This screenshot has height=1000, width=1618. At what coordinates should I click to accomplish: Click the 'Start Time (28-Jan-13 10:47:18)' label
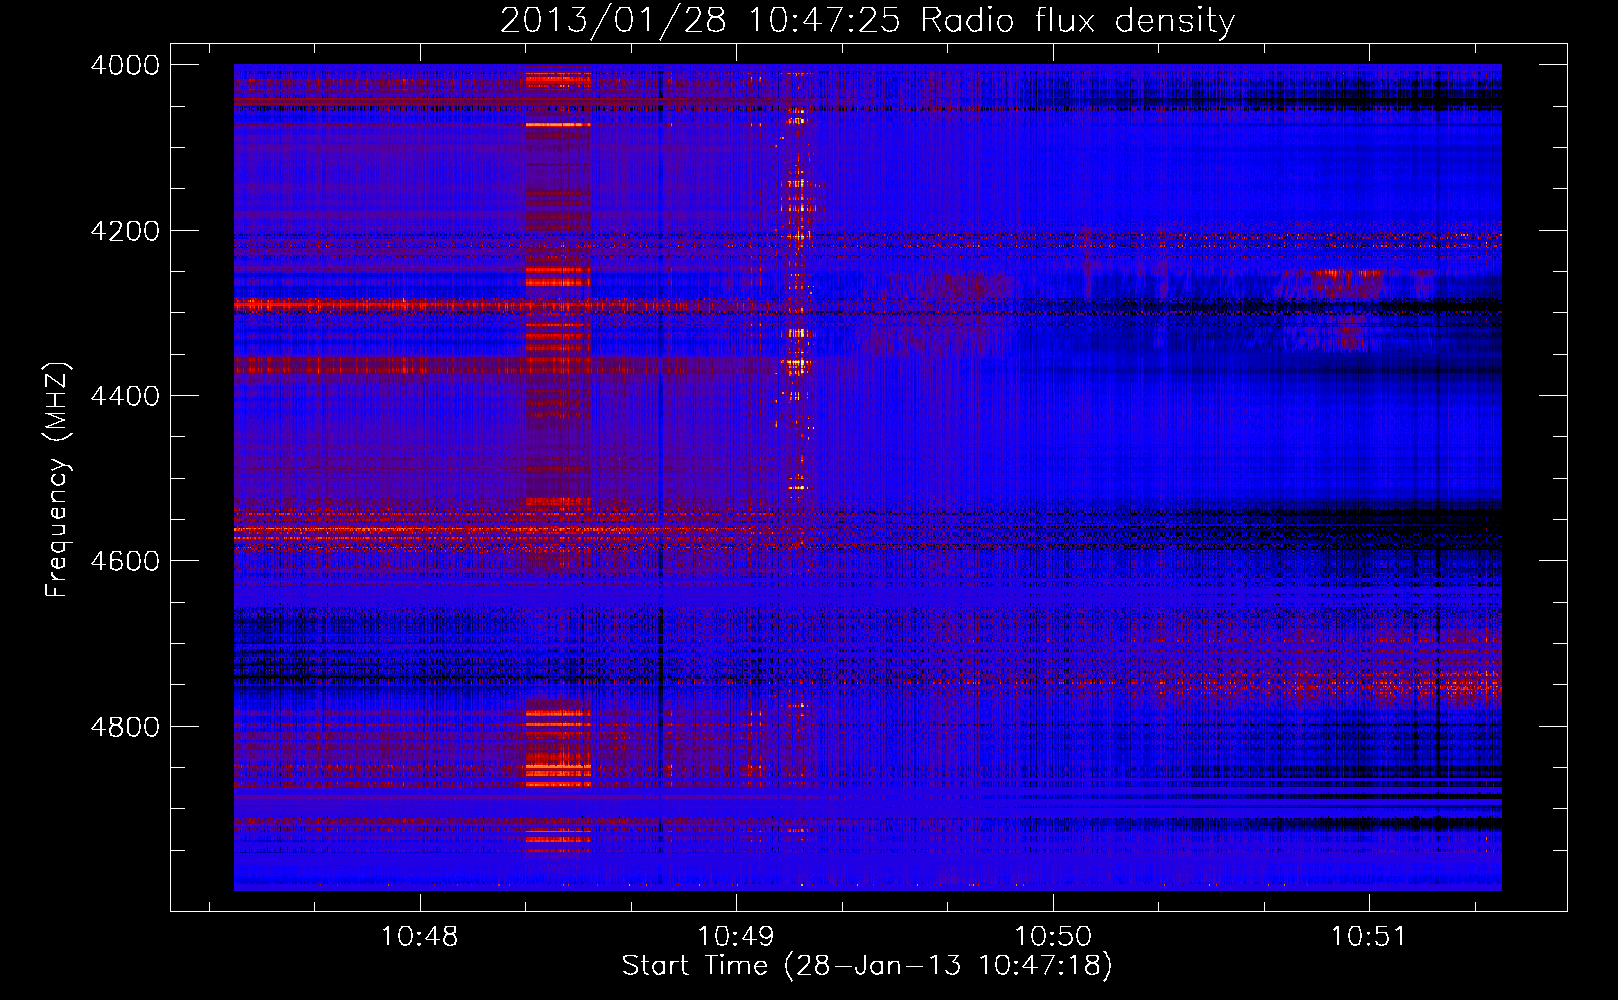[x=867, y=966]
